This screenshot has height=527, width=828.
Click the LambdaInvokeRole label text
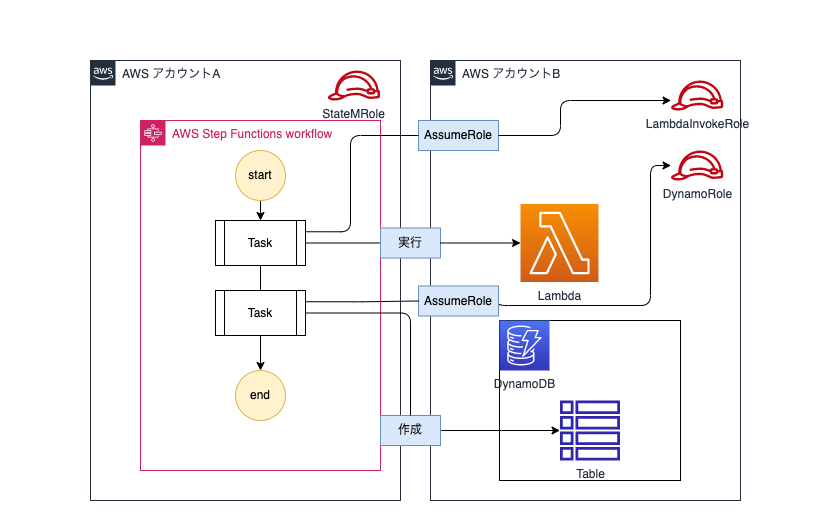point(697,124)
